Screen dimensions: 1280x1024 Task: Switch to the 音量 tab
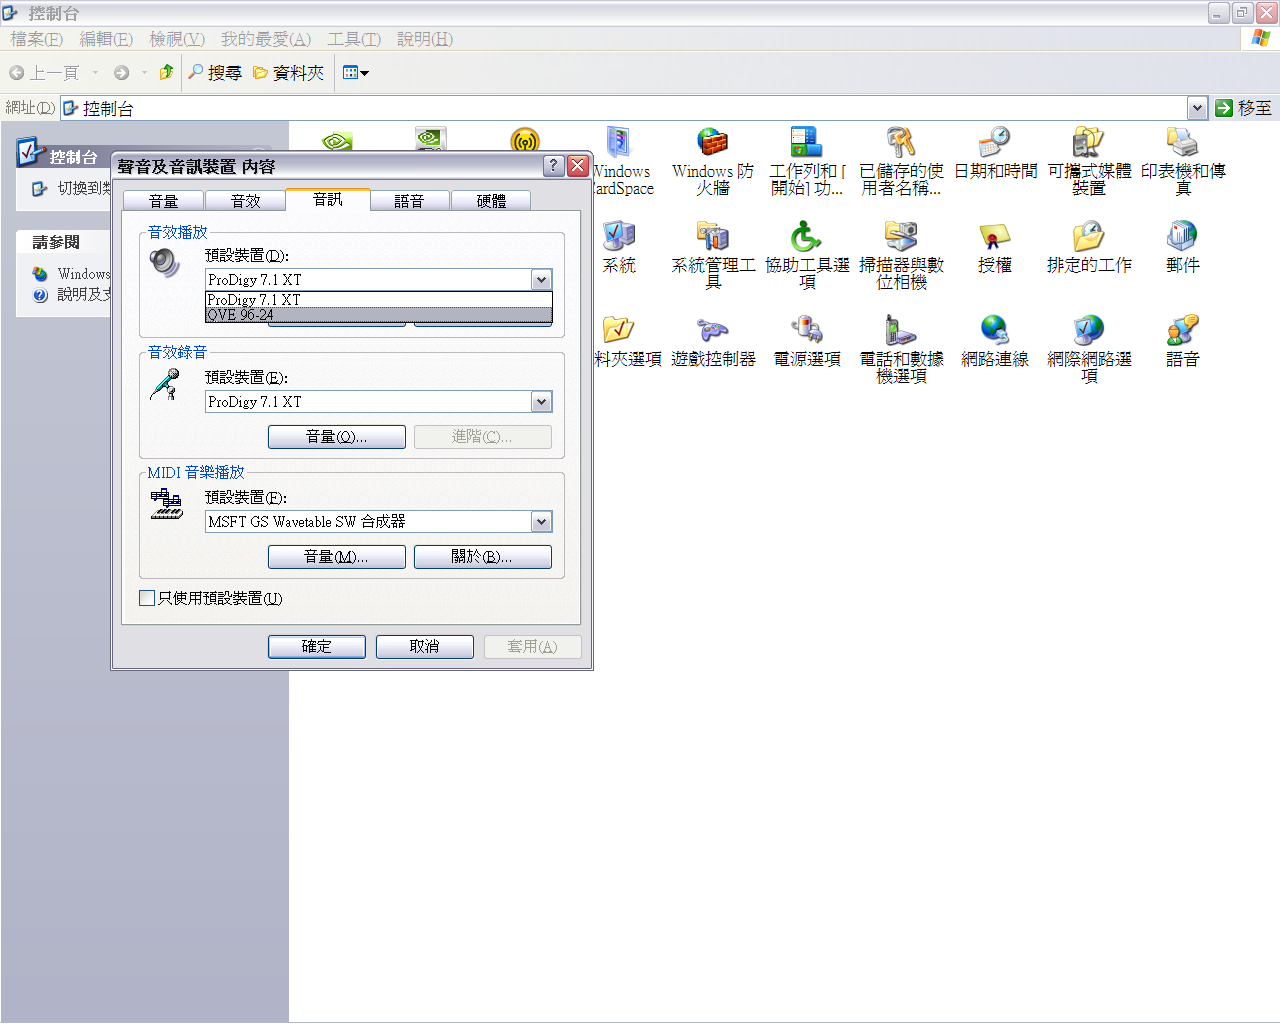point(164,201)
